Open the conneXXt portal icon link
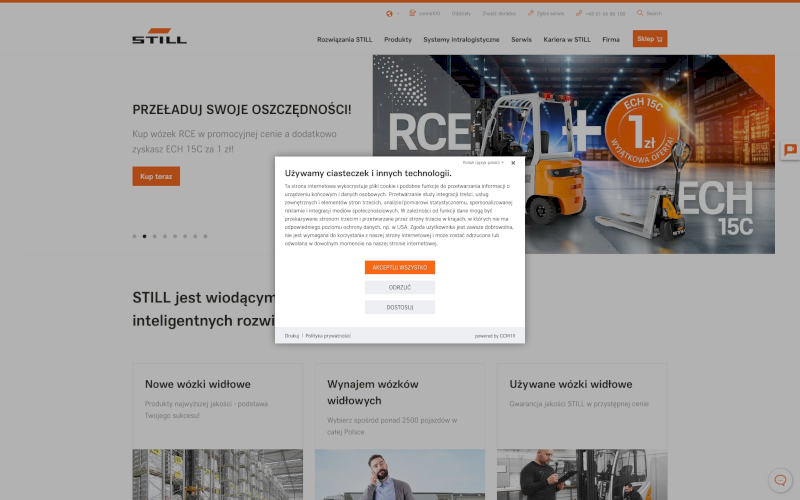The width and height of the screenshot is (800, 500). [x=413, y=13]
